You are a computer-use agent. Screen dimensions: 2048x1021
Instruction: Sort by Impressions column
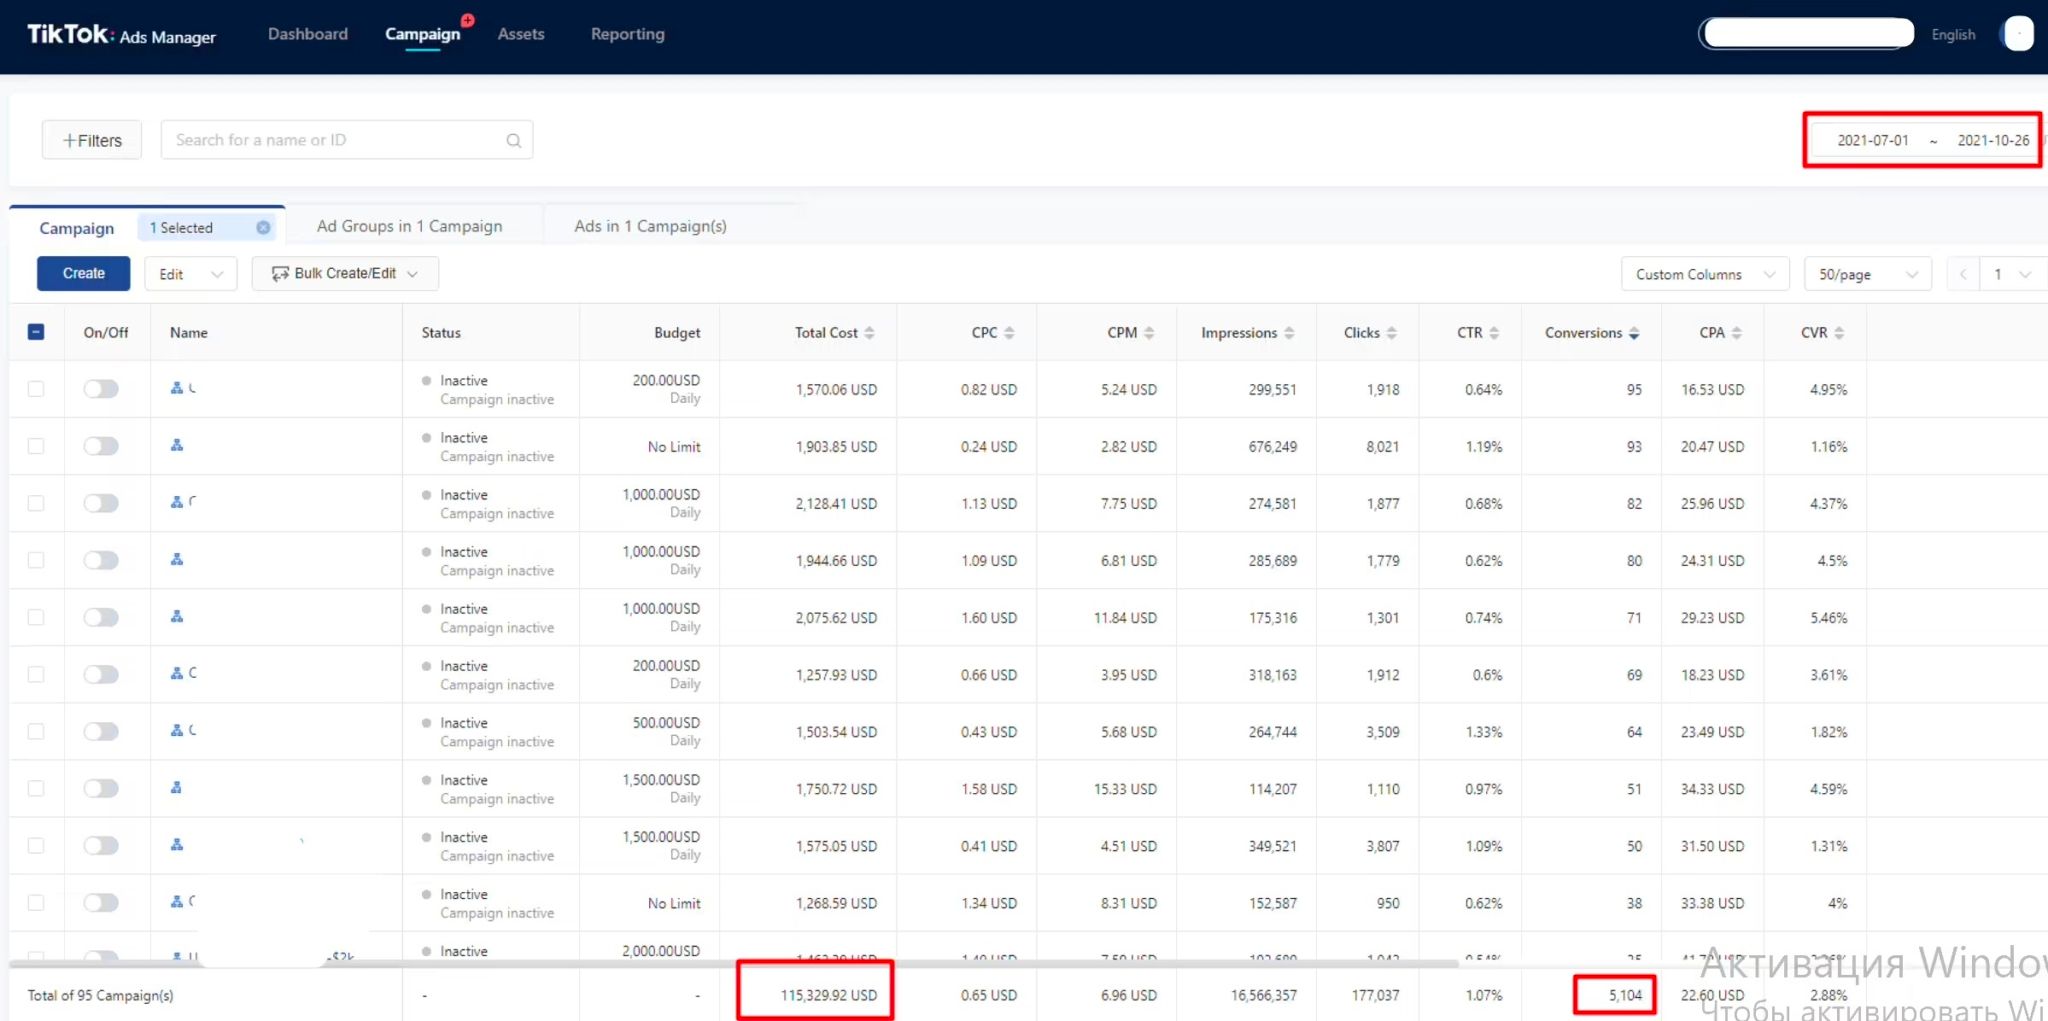(x=1289, y=333)
